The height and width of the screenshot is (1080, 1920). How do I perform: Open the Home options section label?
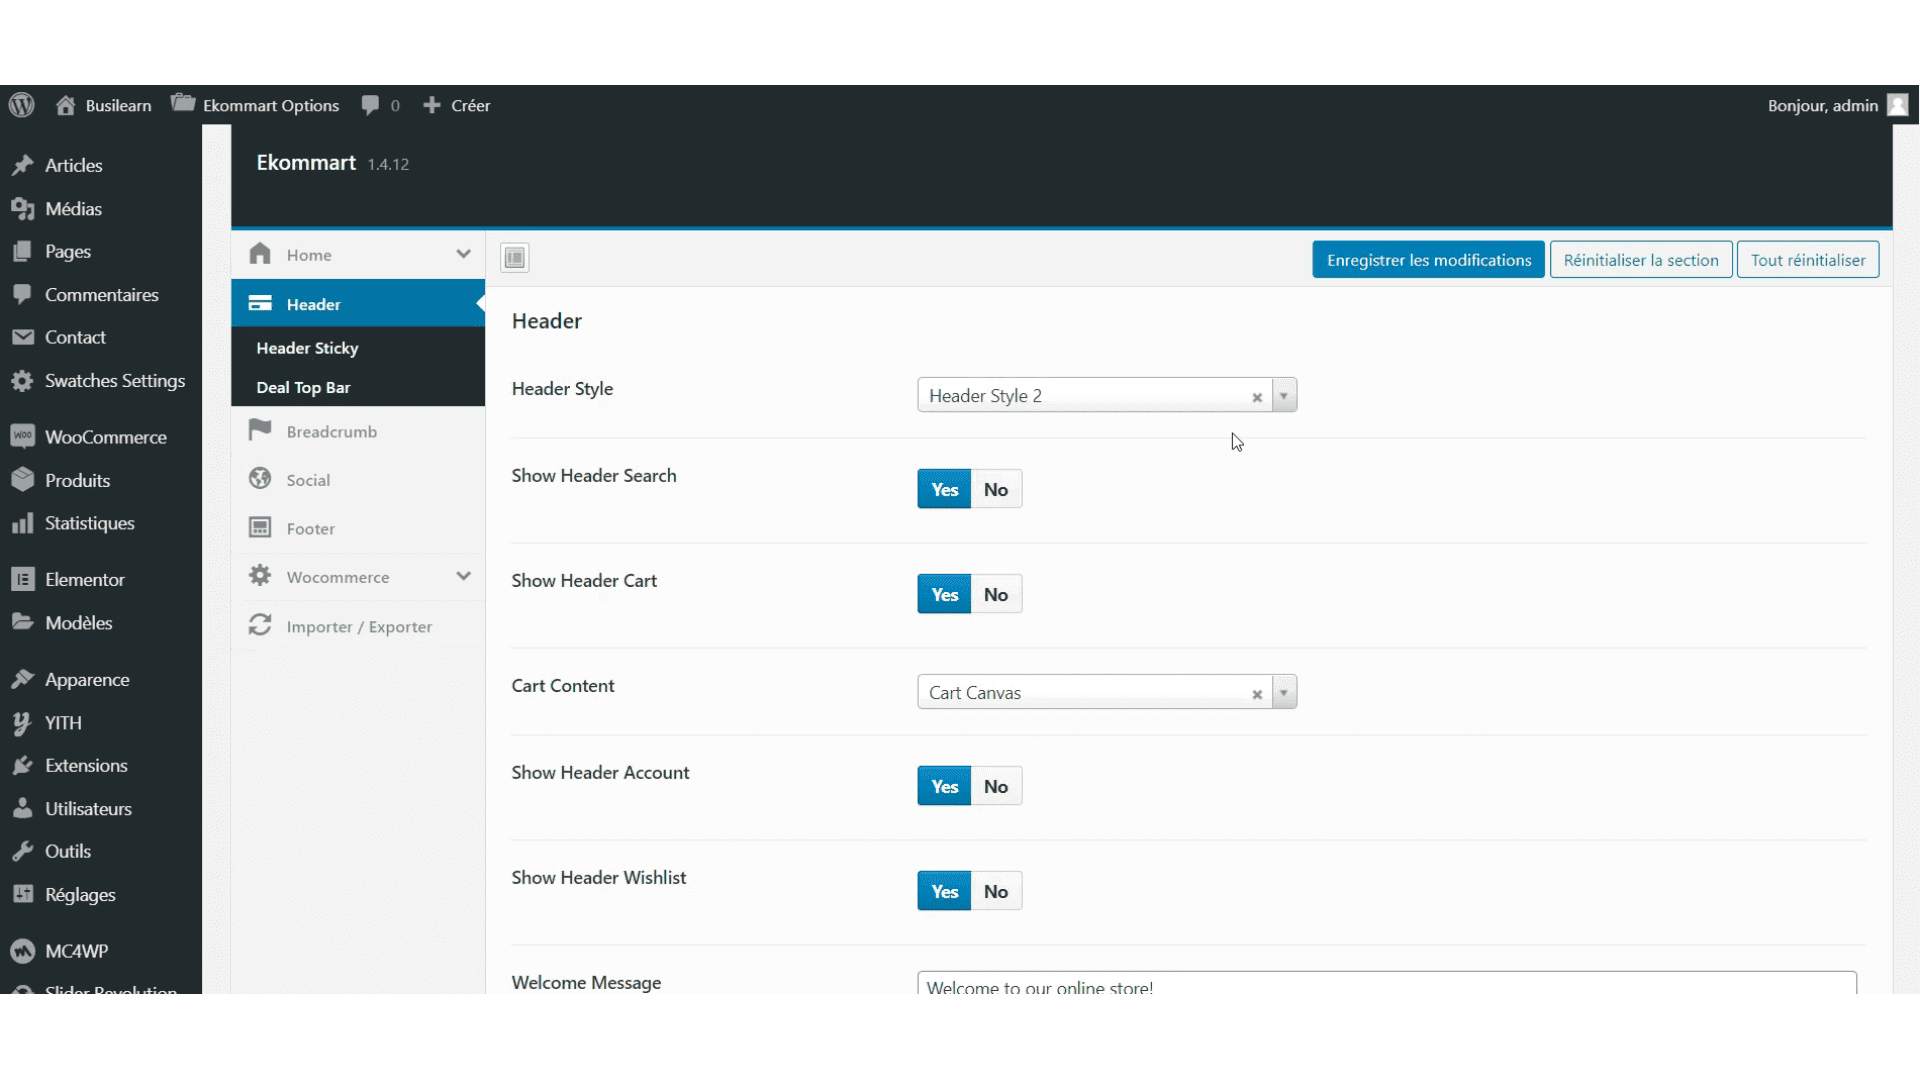click(309, 255)
